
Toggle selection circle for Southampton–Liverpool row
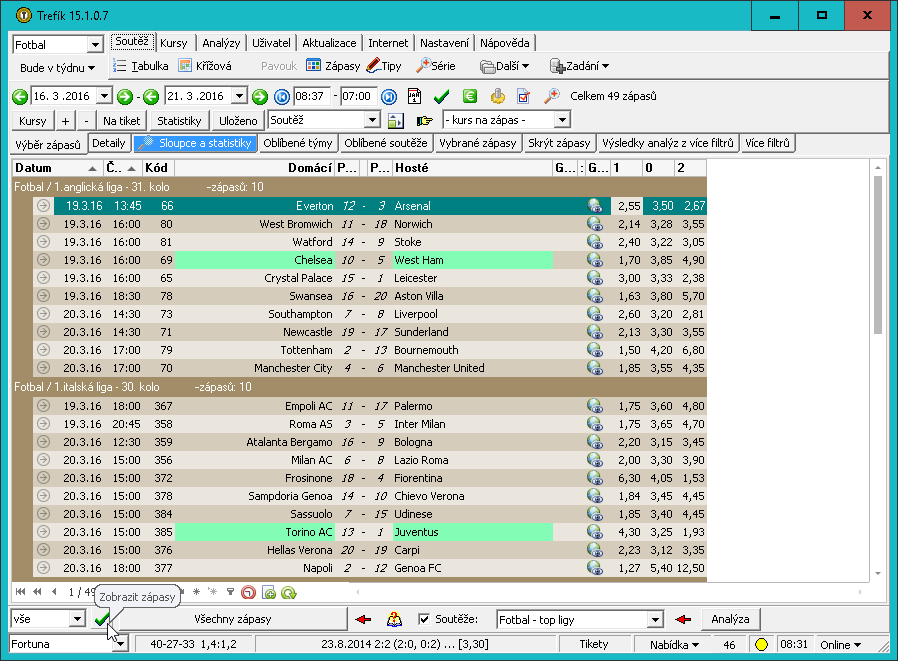(44, 313)
